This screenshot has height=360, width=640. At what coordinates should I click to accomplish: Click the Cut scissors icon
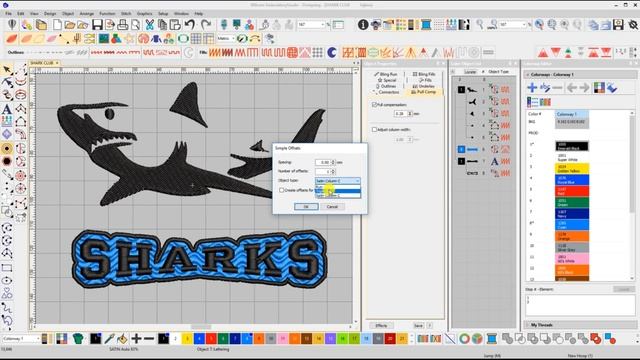(x=149, y=25)
